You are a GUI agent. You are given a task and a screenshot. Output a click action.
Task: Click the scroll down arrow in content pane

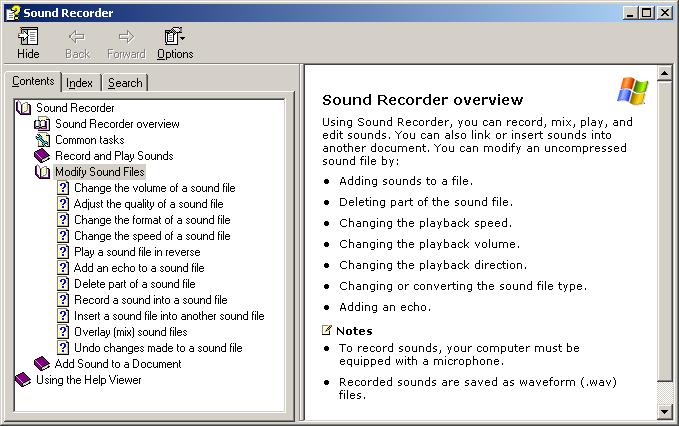[x=664, y=412]
